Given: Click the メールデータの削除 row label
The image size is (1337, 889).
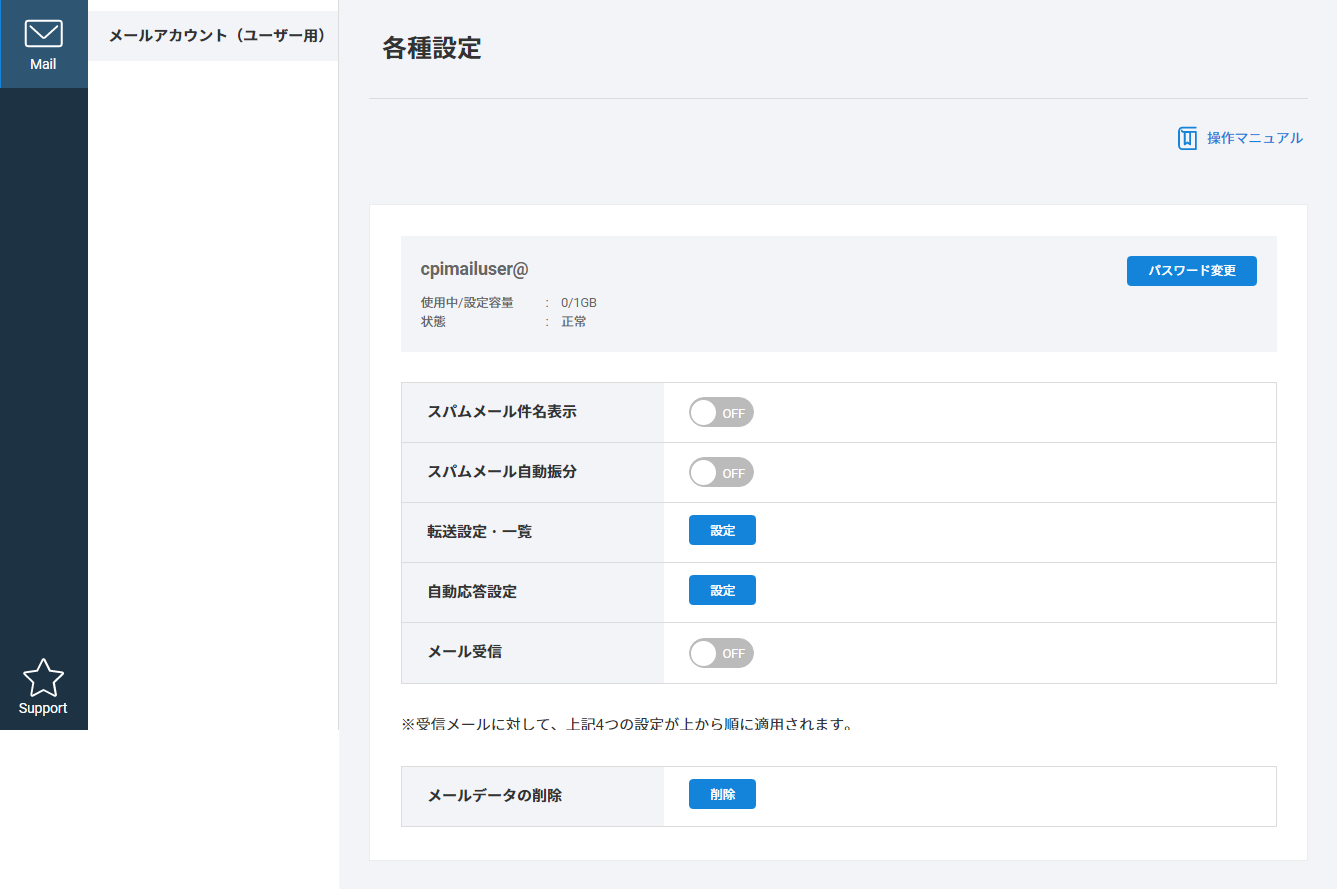Looking at the screenshot, I should (x=494, y=796).
